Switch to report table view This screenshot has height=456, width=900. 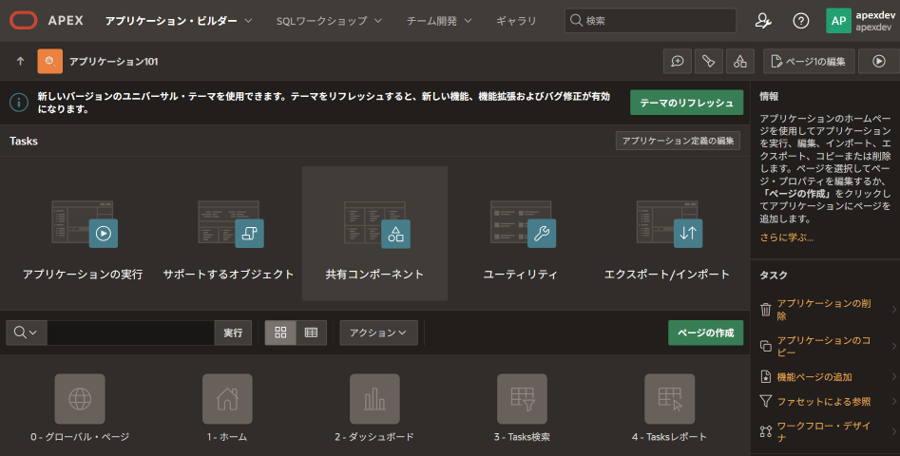[x=311, y=333]
